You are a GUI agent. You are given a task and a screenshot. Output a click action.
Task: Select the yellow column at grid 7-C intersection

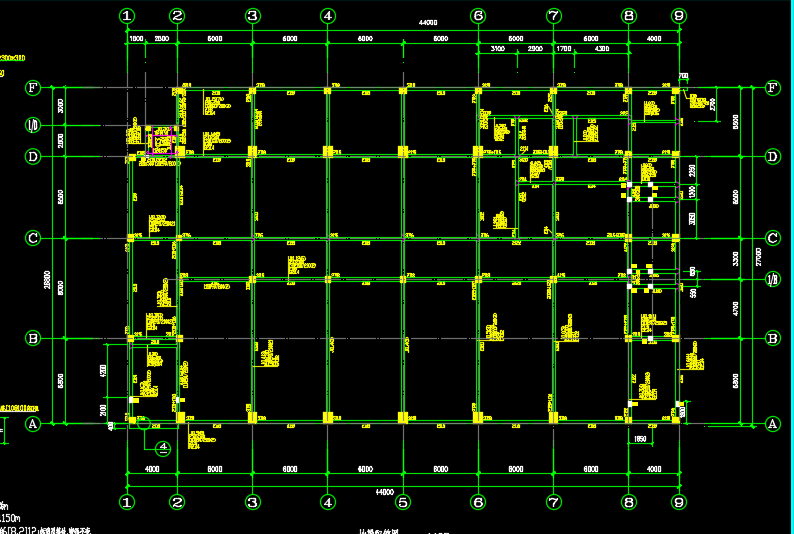pyautogui.click(x=553, y=237)
